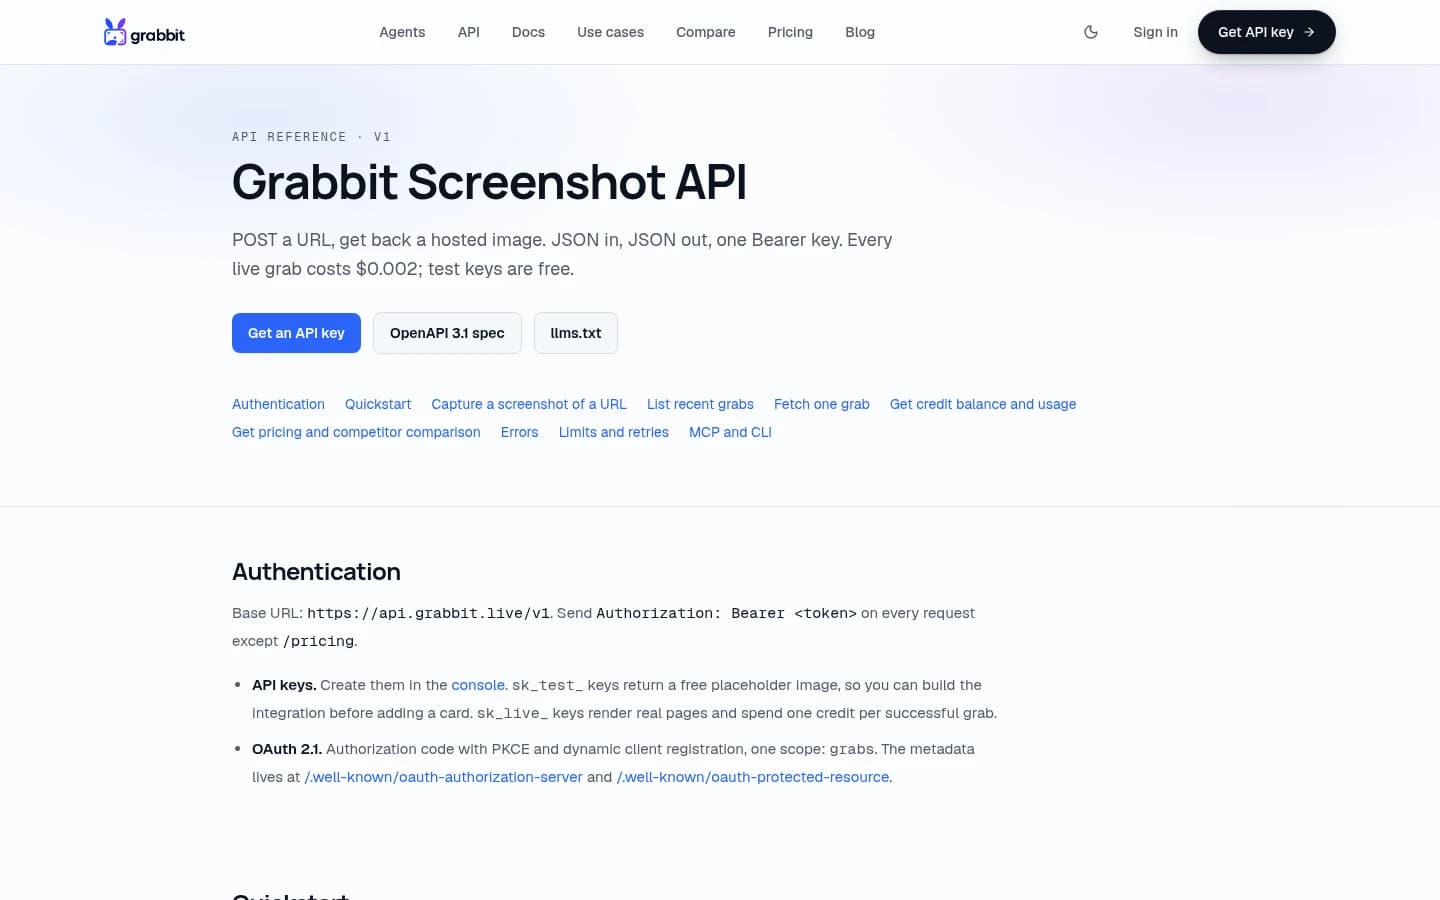
Task: Open the OpenAPI 3.1 spec button
Action: pyautogui.click(x=447, y=333)
